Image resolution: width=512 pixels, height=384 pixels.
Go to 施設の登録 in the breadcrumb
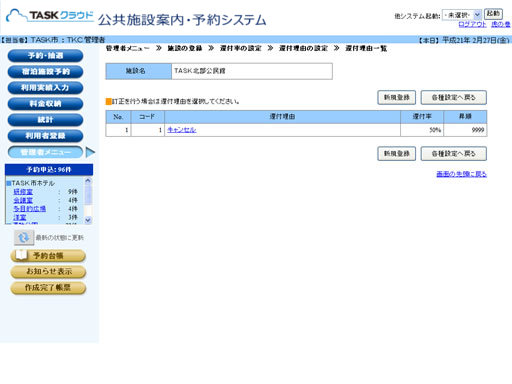pos(185,48)
